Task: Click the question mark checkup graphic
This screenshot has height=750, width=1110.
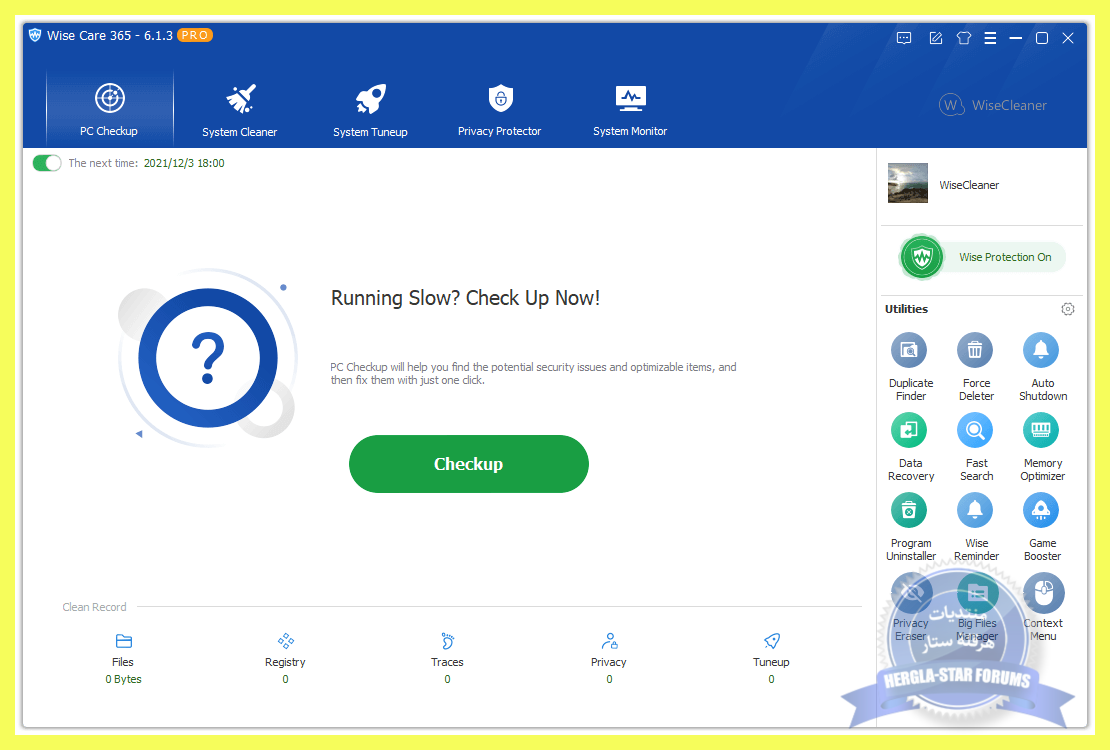Action: pos(208,358)
